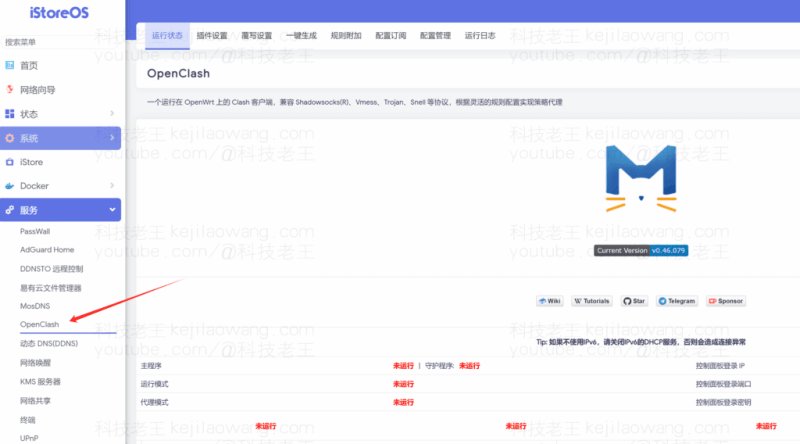The width and height of the screenshot is (800, 444).
Task: Click the 首页 home icon
Action: pyautogui.click(x=10, y=65)
